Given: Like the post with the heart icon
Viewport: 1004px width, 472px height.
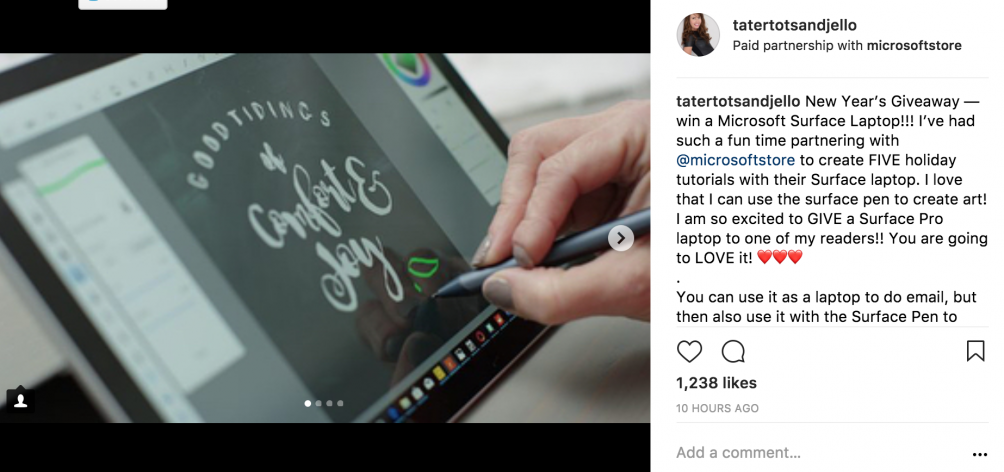Looking at the screenshot, I should pos(689,352).
